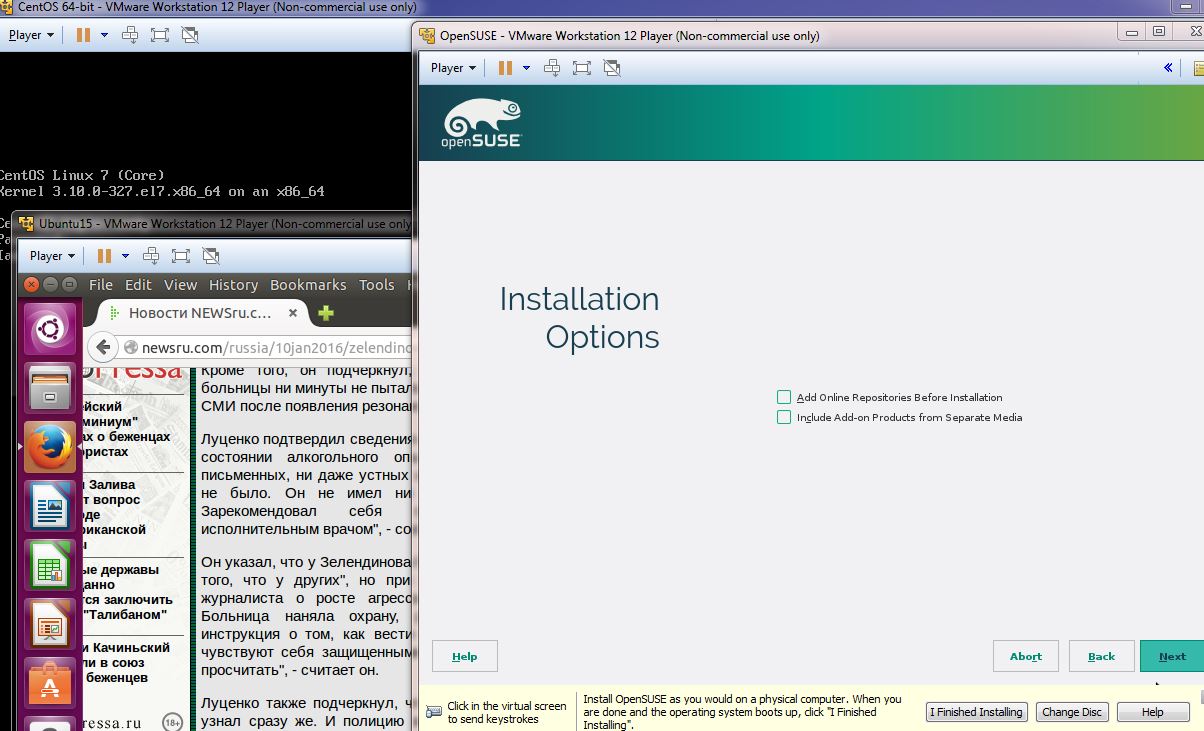Expand the Player menu in OpenSUSE window
This screenshot has height=731, width=1204.
(452, 68)
